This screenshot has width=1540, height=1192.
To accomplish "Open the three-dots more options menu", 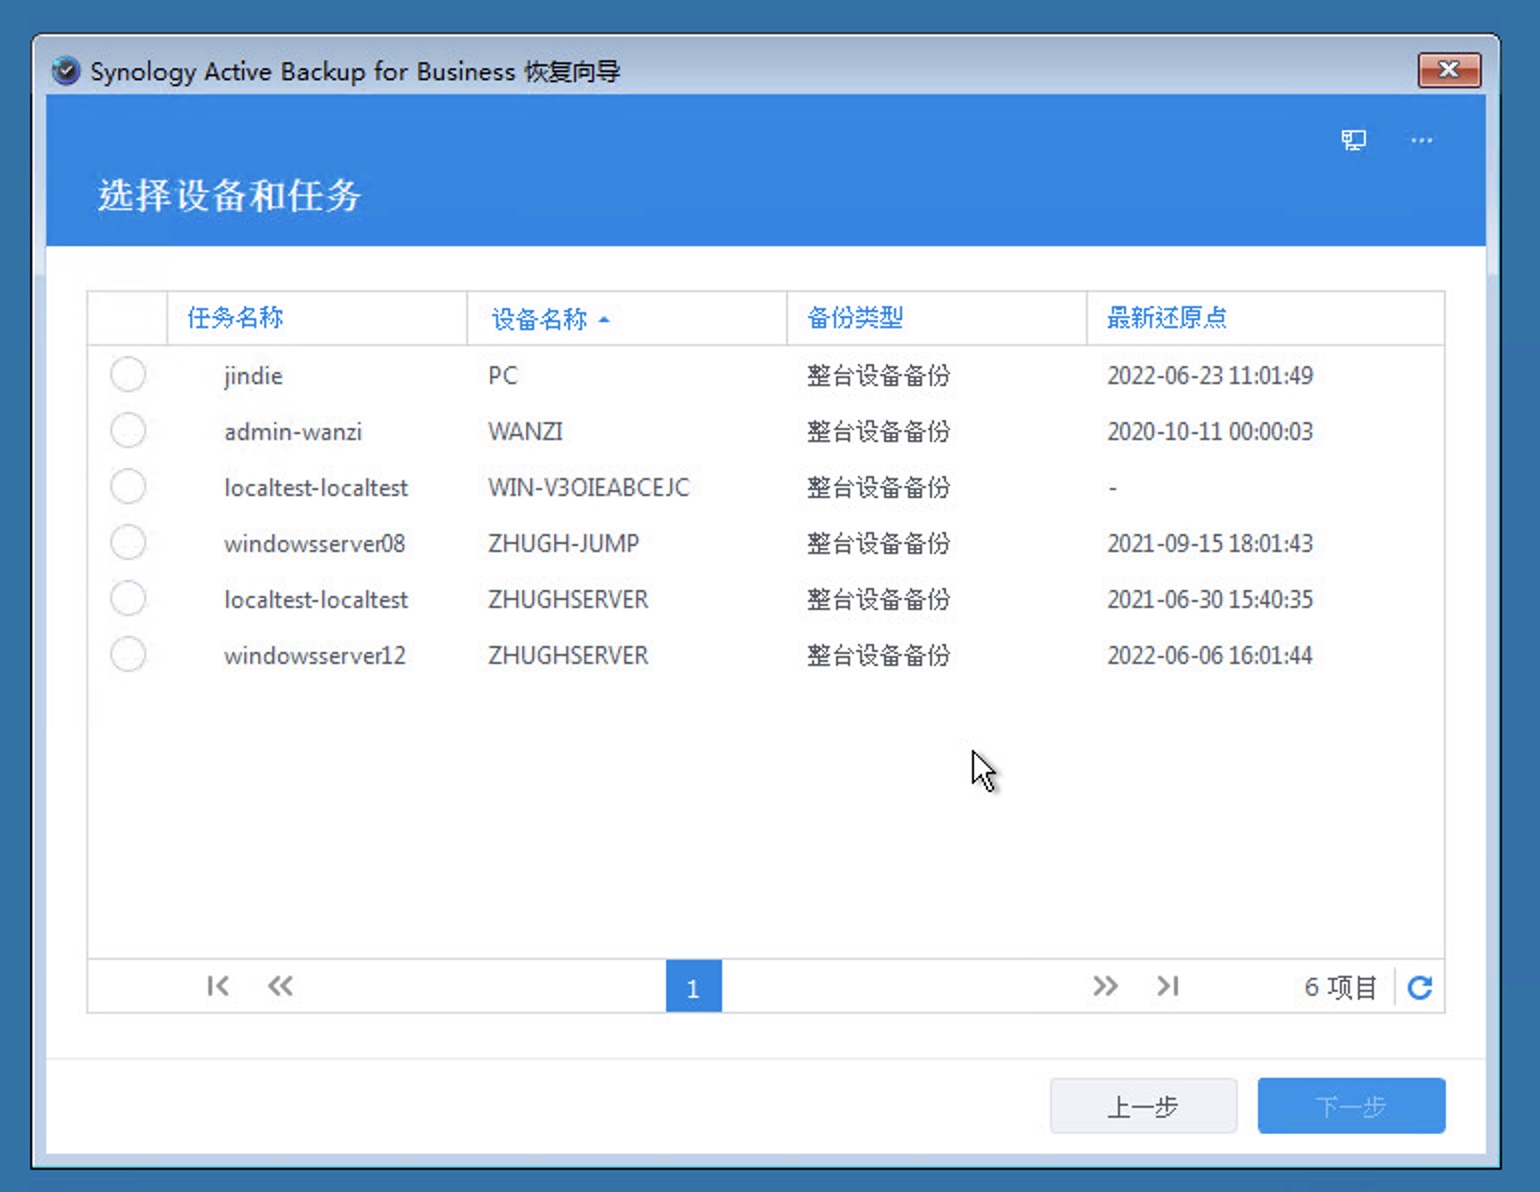I will click(1421, 140).
